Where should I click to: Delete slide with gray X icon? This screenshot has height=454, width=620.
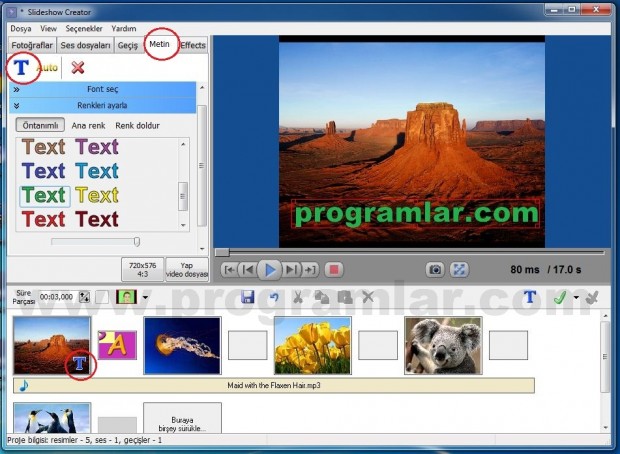tap(368, 297)
